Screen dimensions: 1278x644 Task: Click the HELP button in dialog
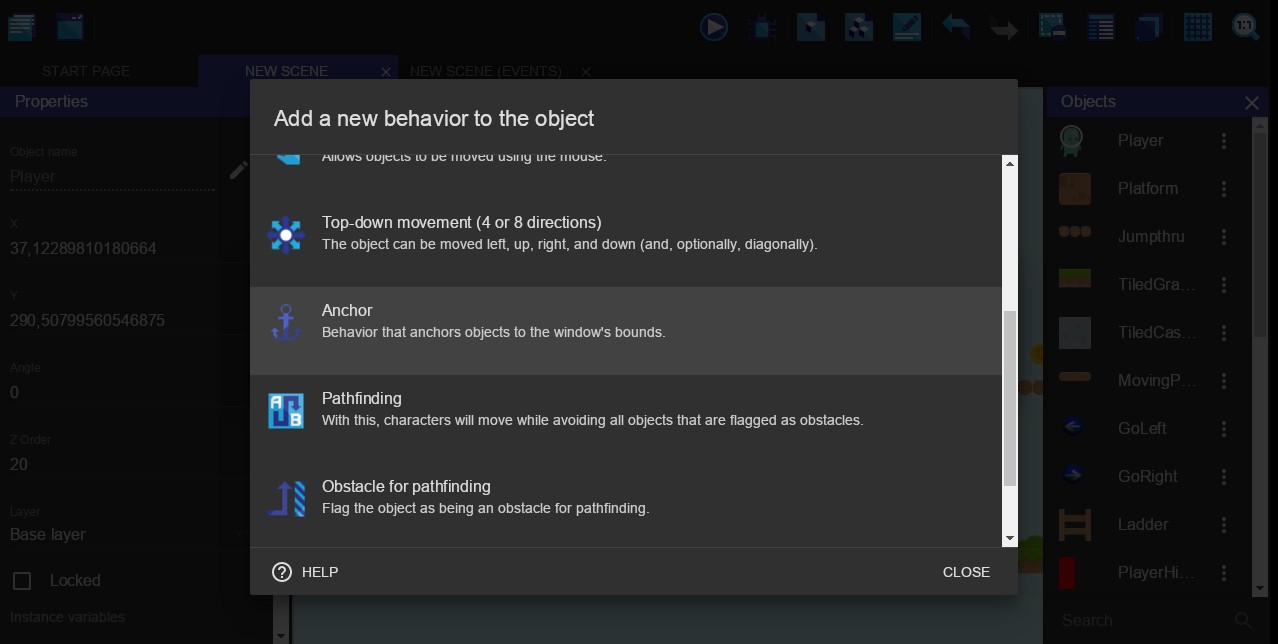coord(305,572)
